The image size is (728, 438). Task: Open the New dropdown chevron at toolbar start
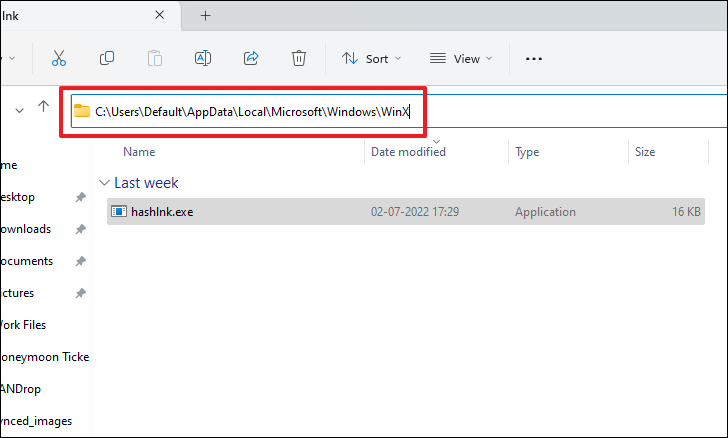coord(12,59)
